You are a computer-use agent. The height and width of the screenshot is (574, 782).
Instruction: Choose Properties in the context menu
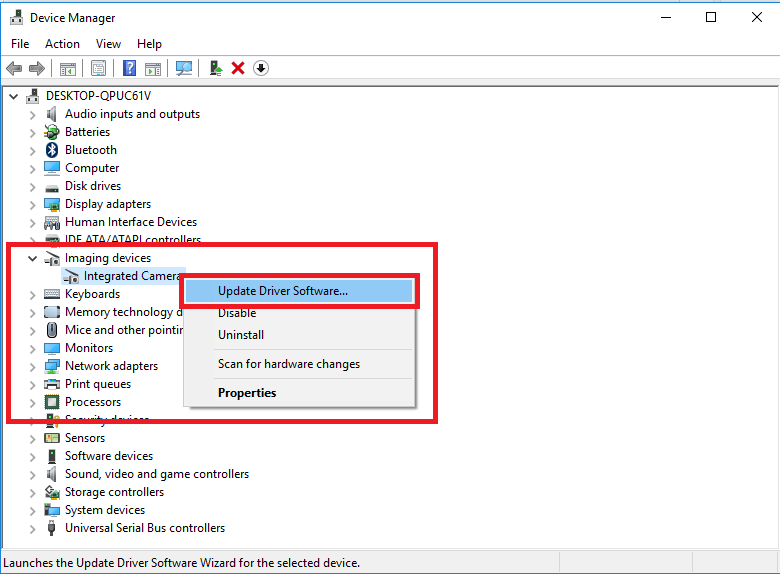click(x=247, y=393)
